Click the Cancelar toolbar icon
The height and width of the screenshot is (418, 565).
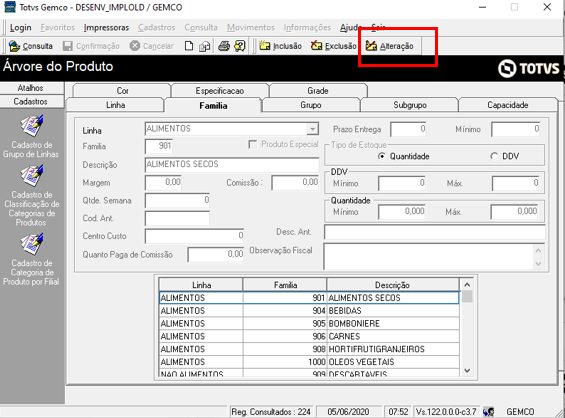(x=135, y=46)
